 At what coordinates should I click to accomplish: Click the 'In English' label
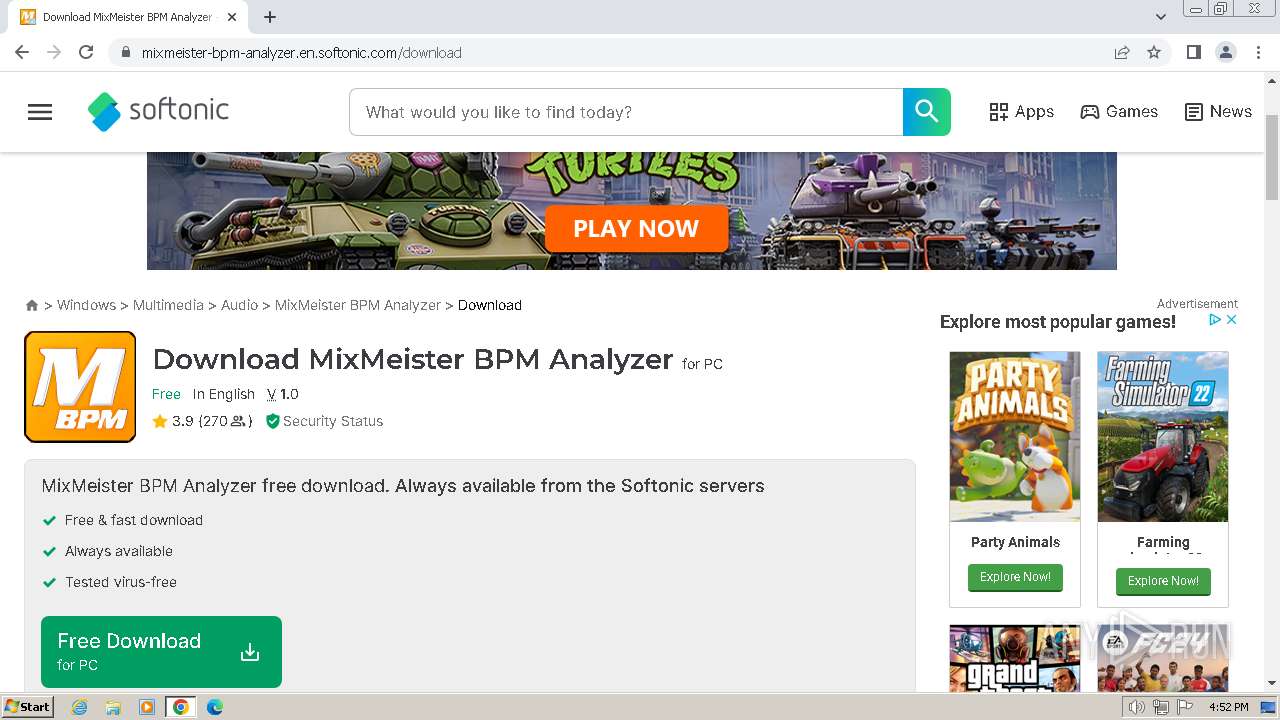(224, 394)
